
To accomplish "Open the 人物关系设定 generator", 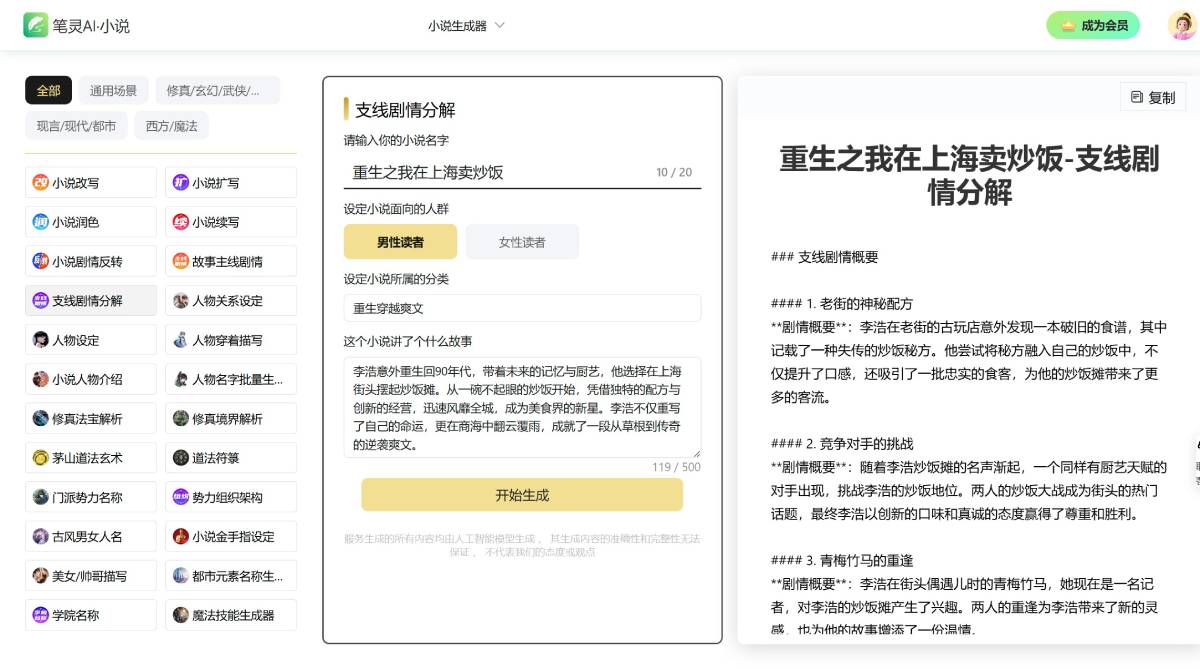I will click(x=231, y=300).
